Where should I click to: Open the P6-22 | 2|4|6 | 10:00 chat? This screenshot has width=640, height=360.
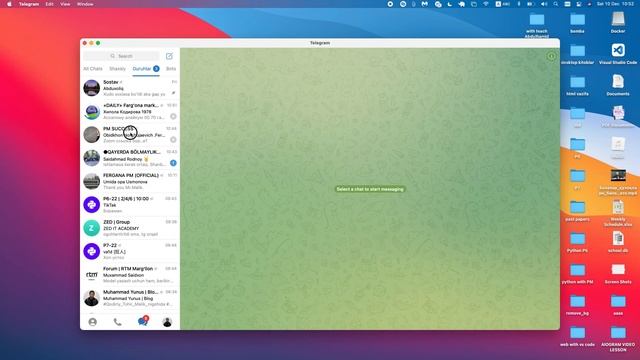click(130, 204)
